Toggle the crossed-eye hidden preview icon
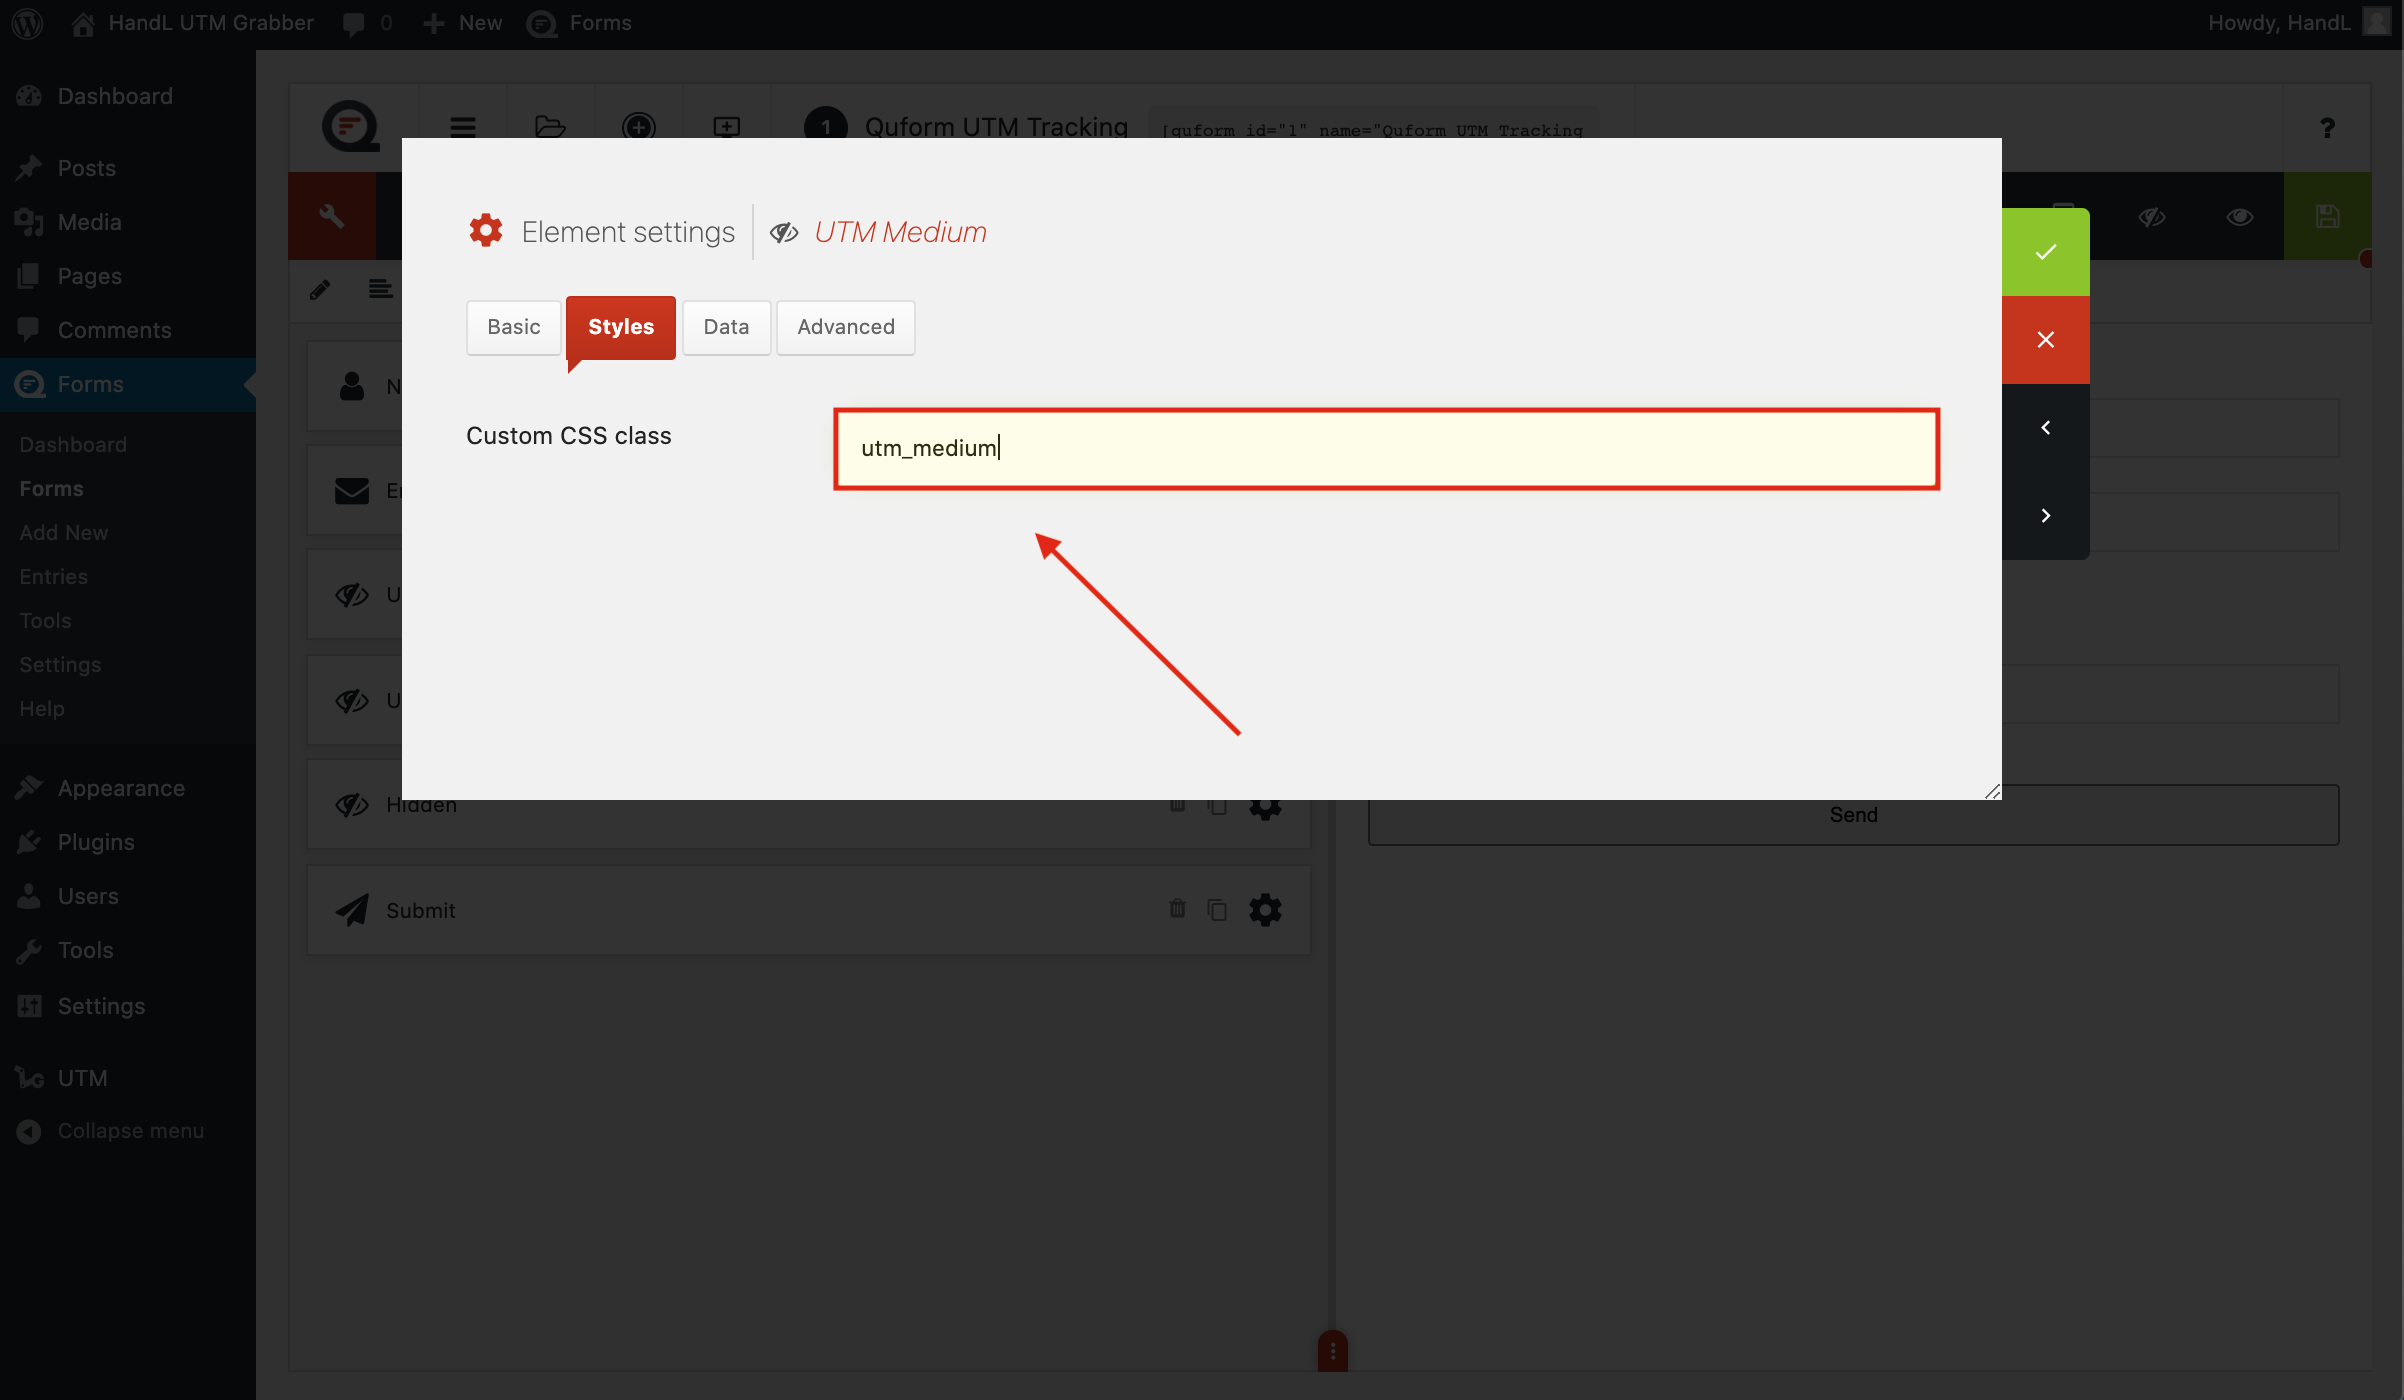Image resolution: width=2404 pixels, height=1400 pixels. click(x=2152, y=217)
